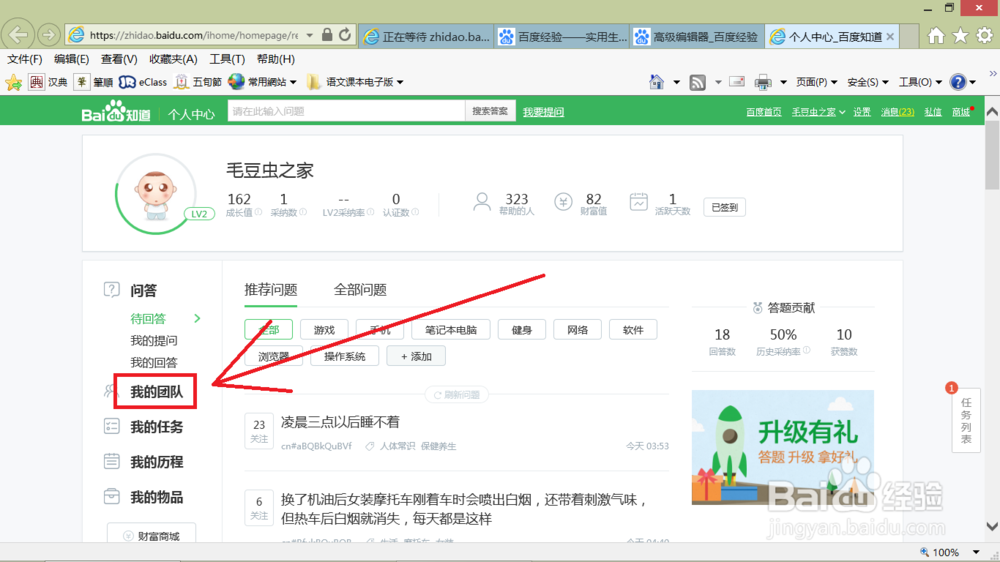Open Favorites star icon at top right
The width and height of the screenshot is (1000, 562).
(960, 36)
